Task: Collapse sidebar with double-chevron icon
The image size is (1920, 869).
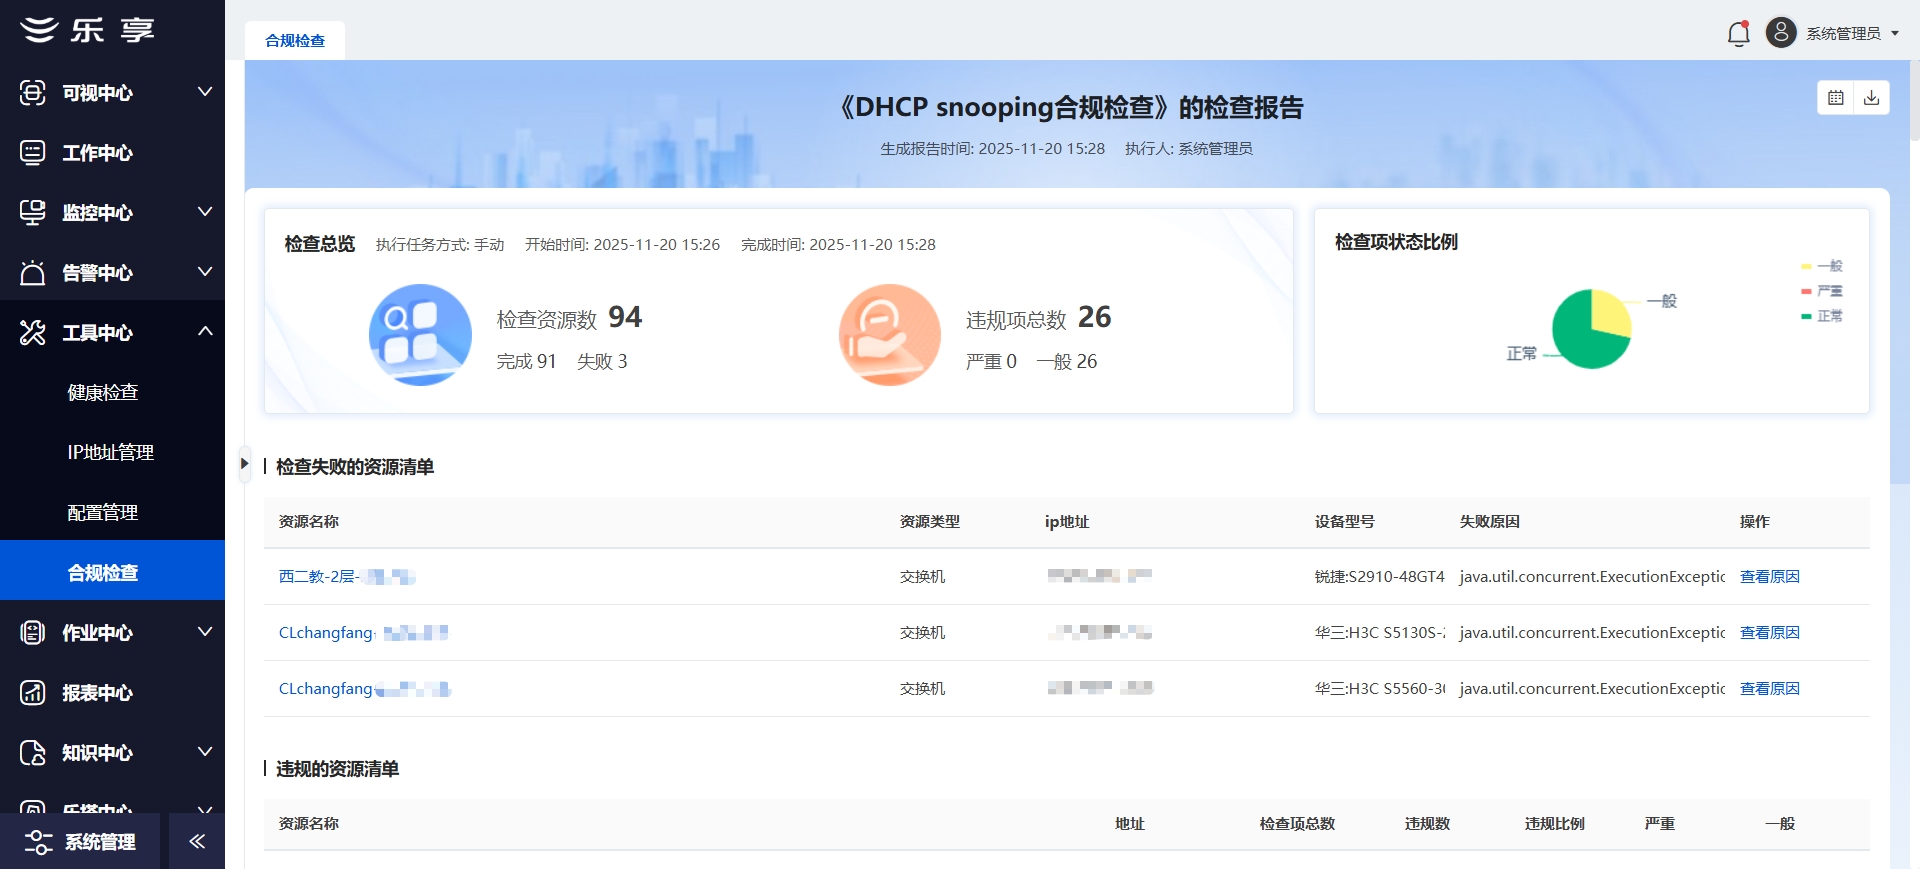Action: pos(197,841)
